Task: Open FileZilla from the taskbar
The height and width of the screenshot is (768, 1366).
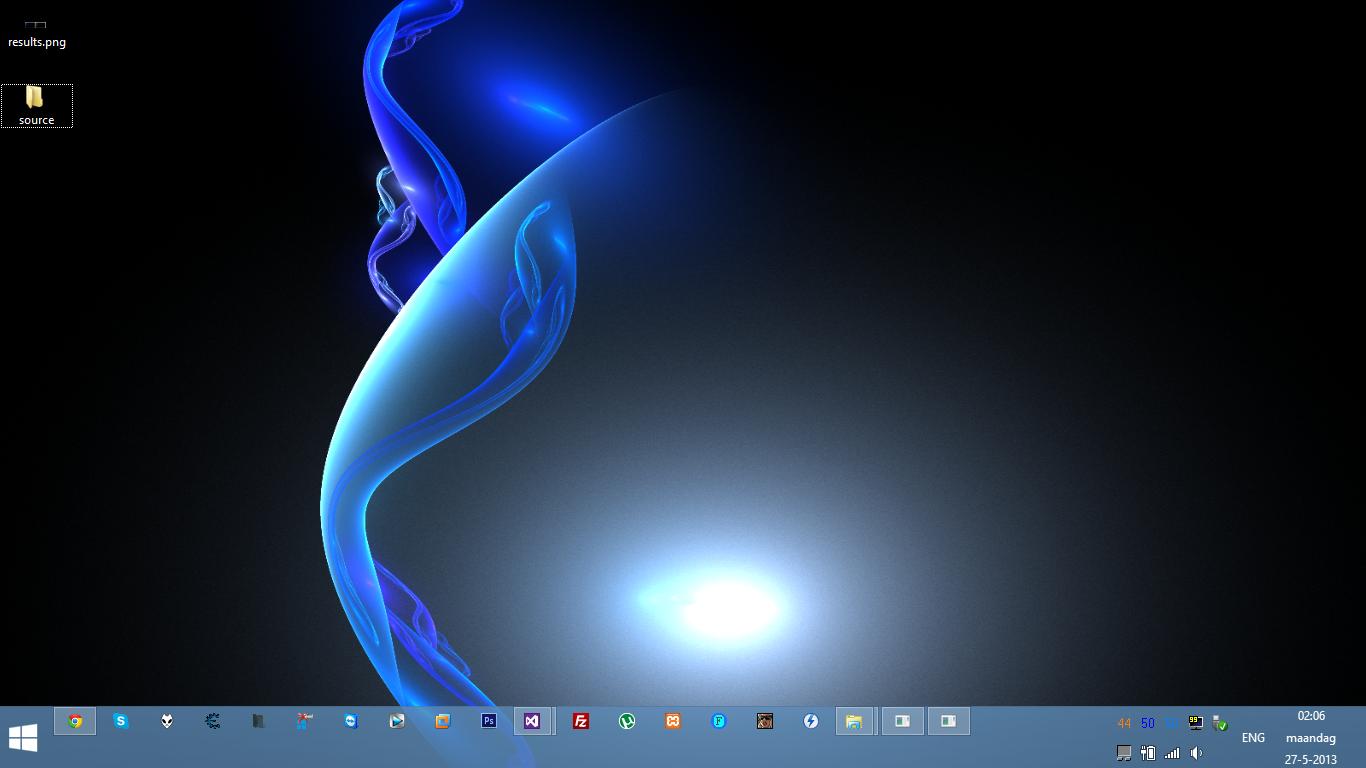Action: pyautogui.click(x=581, y=721)
